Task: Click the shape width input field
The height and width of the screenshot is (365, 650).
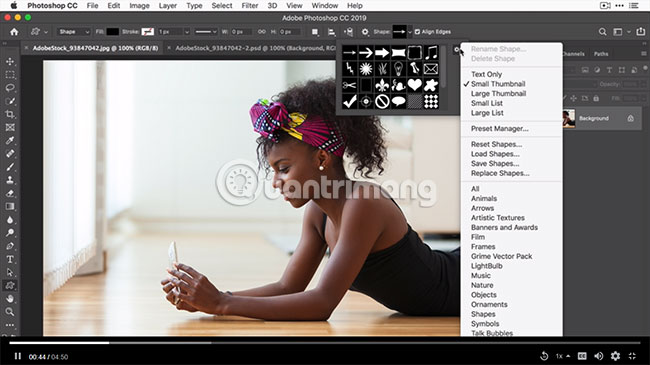Action: (241, 32)
